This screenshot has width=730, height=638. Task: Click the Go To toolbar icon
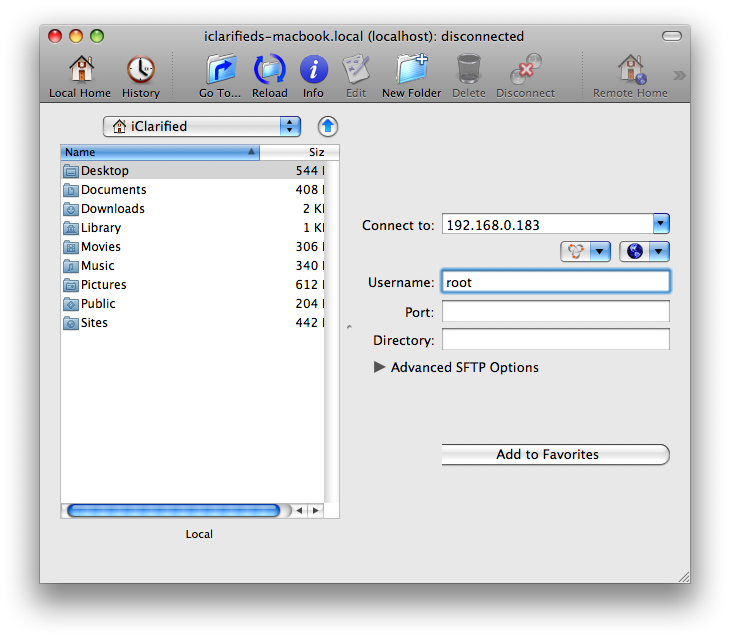[x=220, y=76]
